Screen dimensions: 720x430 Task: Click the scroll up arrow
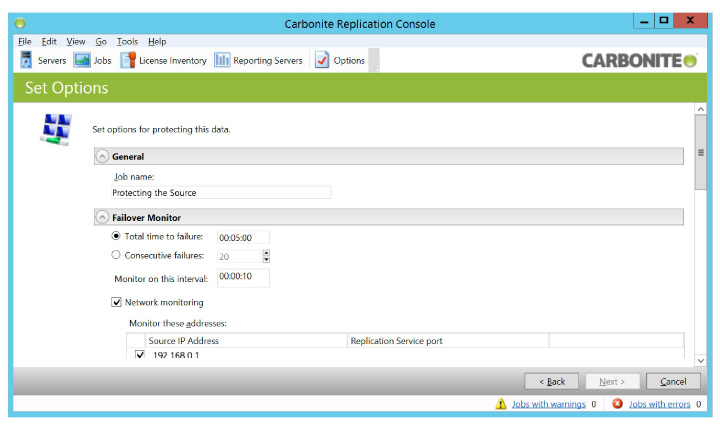point(700,109)
